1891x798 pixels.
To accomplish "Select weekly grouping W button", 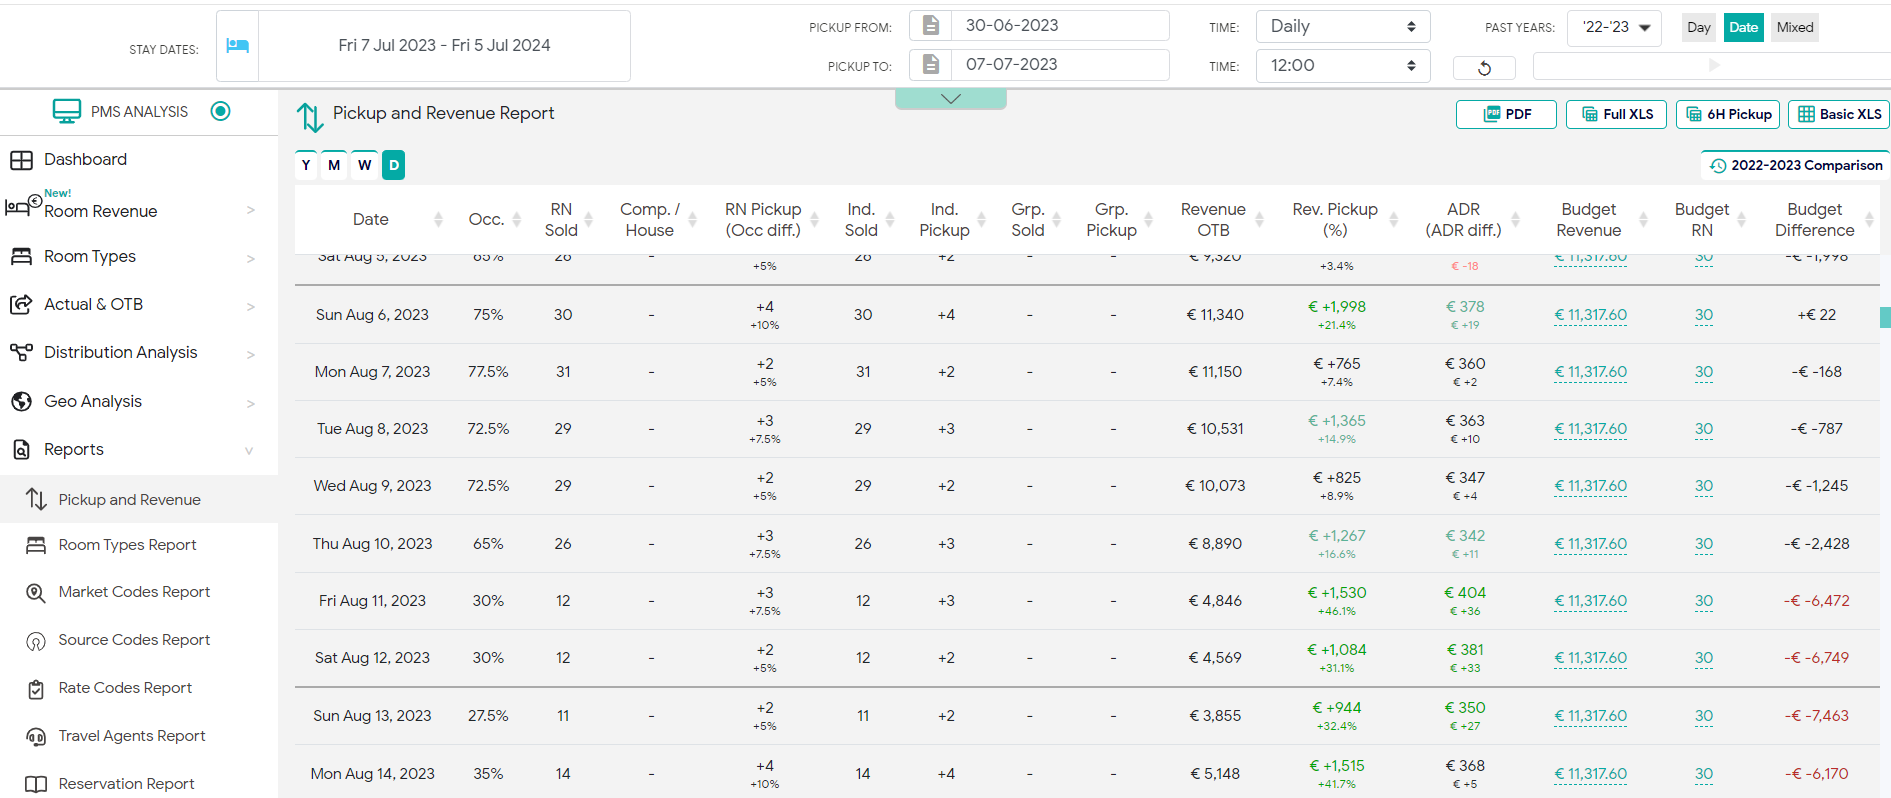I will [364, 165].
